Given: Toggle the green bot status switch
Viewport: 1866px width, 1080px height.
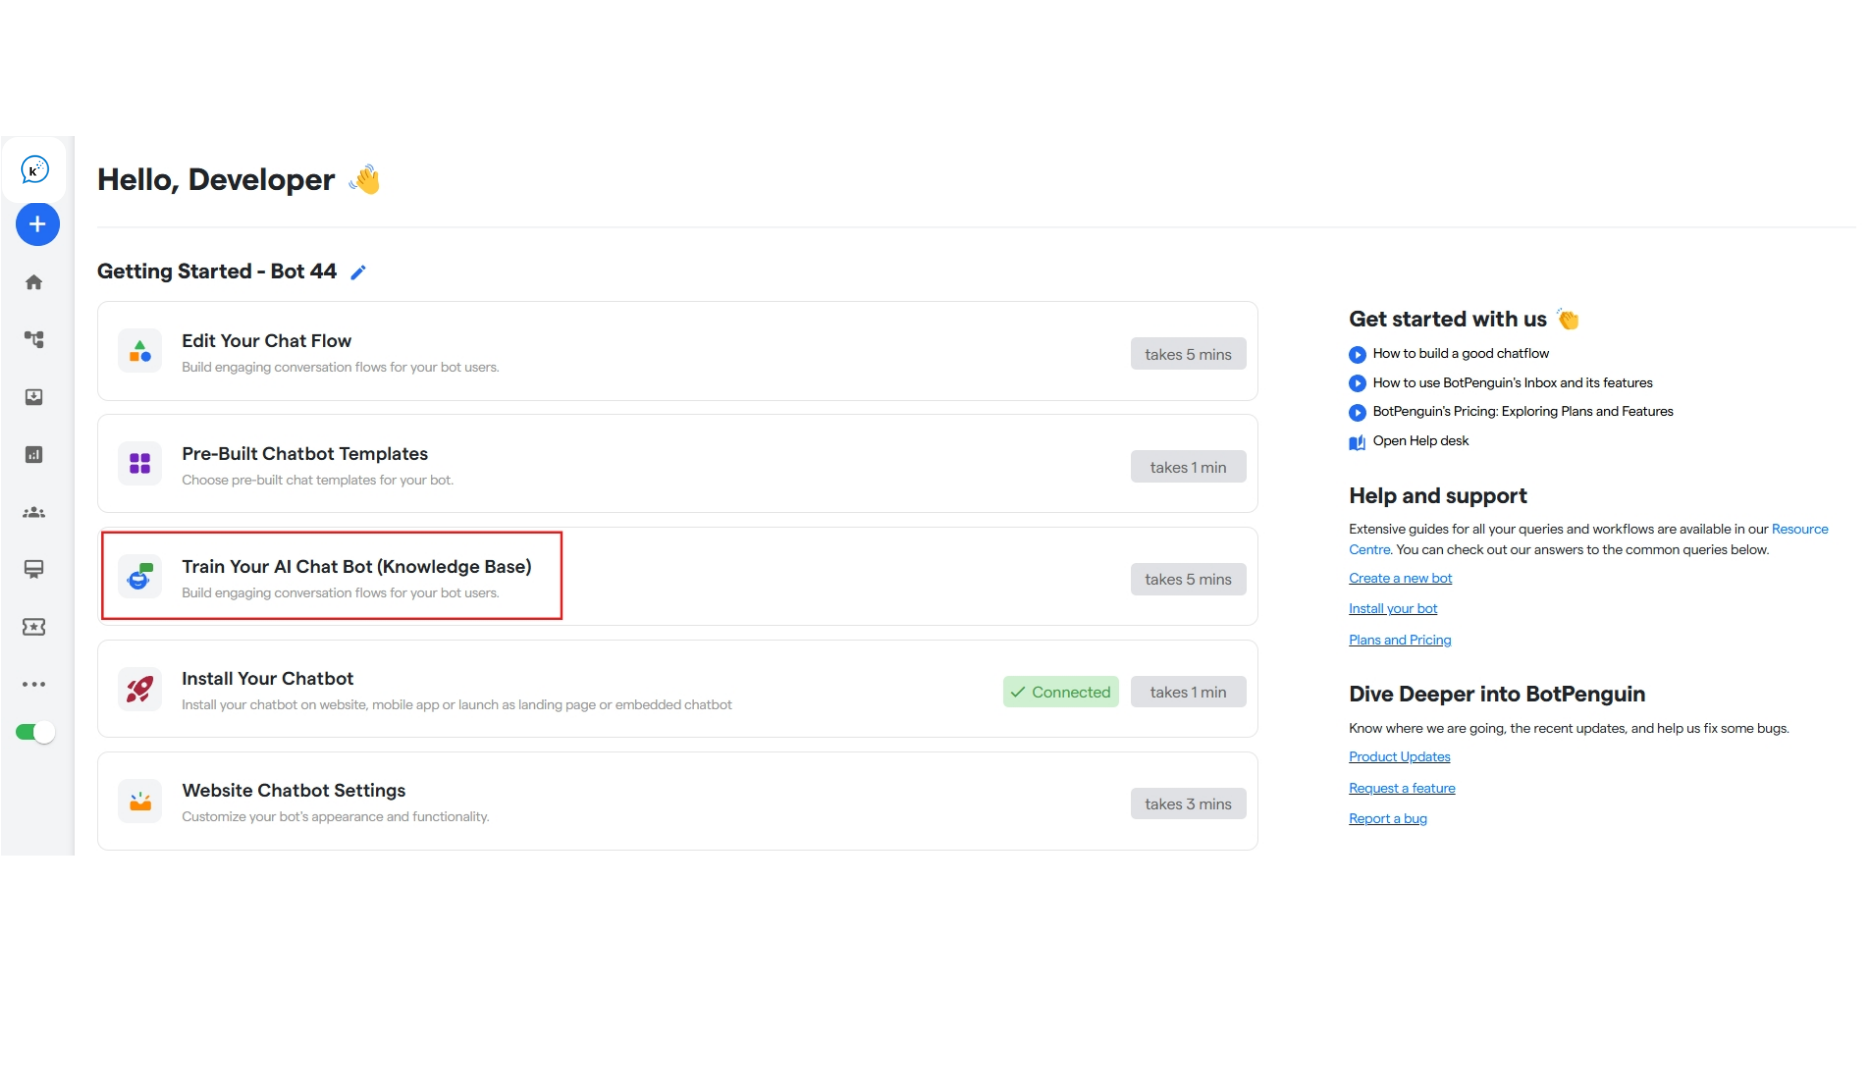Looking at the screenshot, I should pos(35,732).
